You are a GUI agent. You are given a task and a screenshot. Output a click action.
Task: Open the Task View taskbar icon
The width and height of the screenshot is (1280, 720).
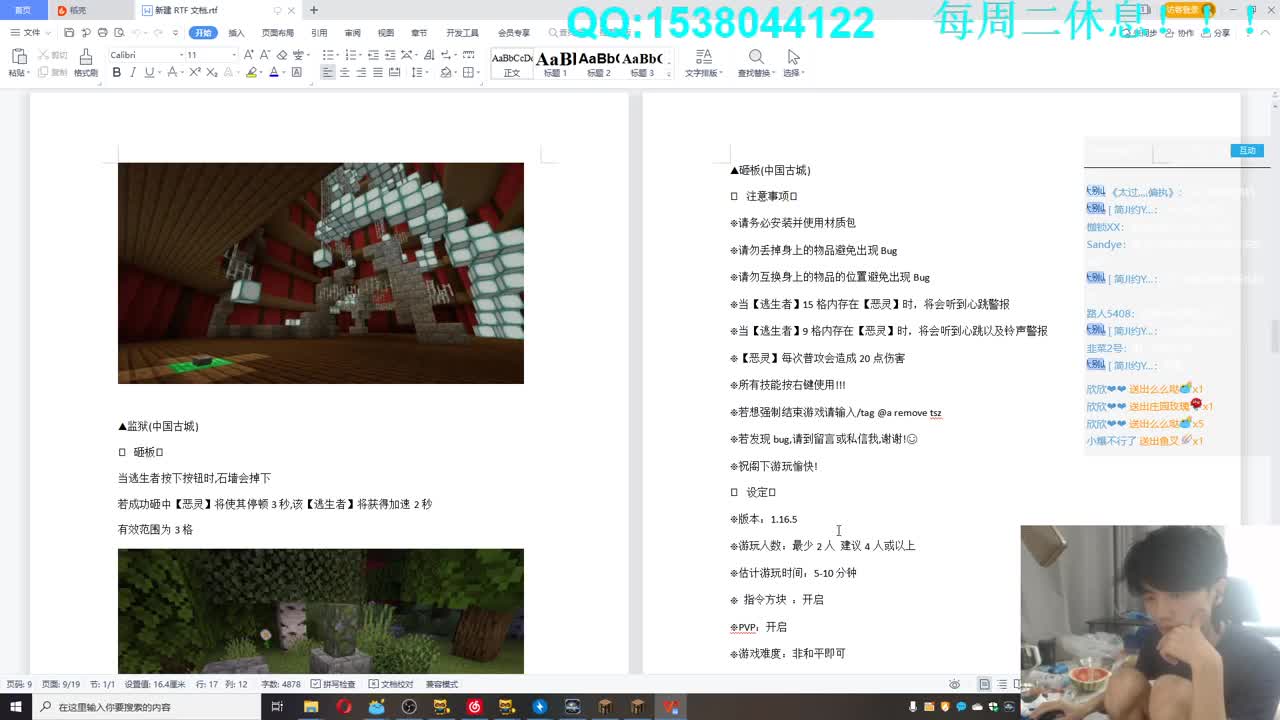click(x=277, y=707)
